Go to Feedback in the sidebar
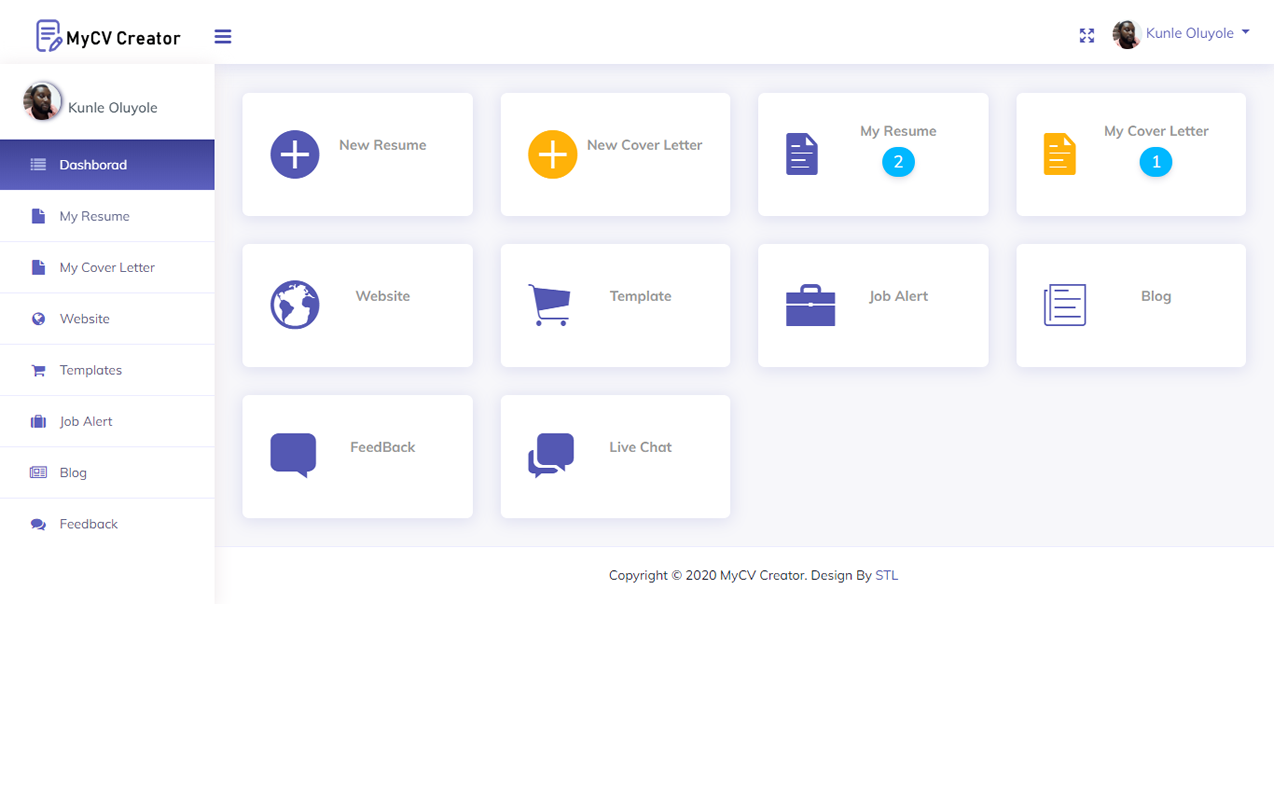 tap(88, 524)
